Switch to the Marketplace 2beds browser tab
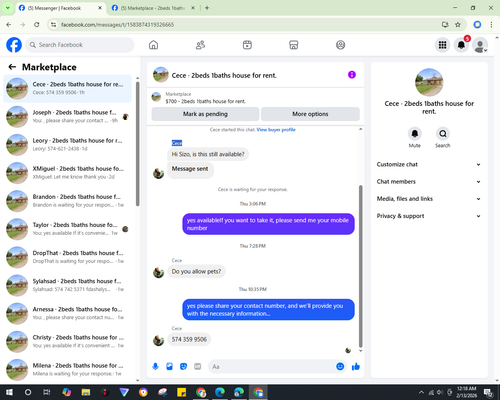 click(153, 8)
